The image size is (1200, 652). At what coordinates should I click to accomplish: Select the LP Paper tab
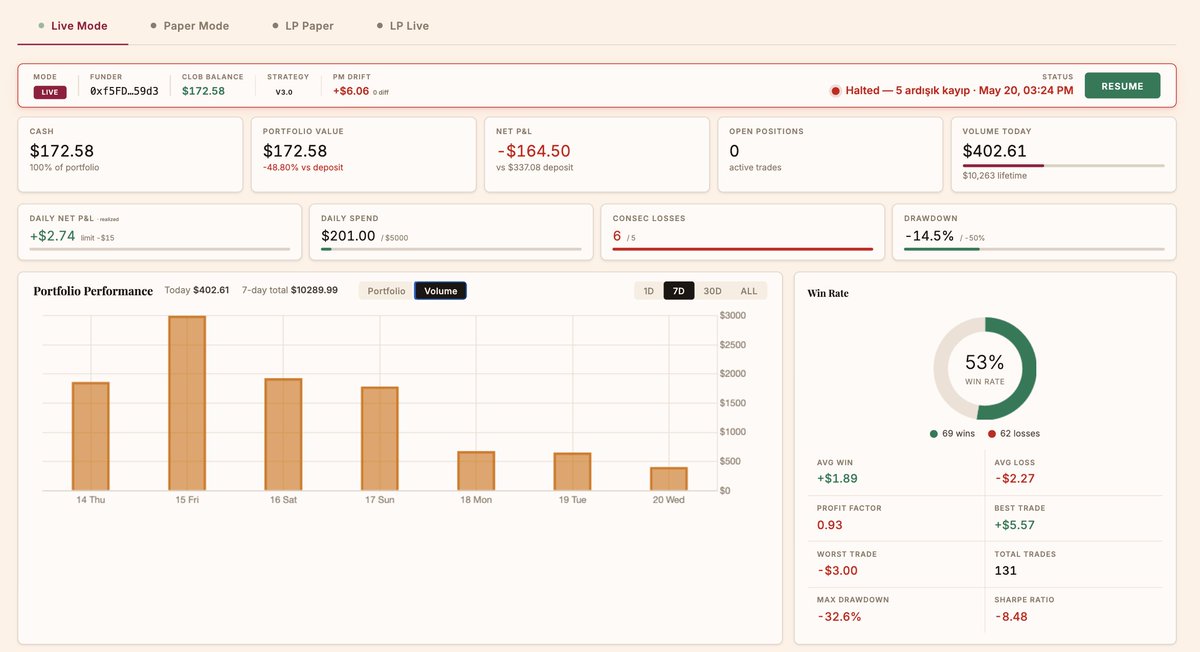coord(303,26)
